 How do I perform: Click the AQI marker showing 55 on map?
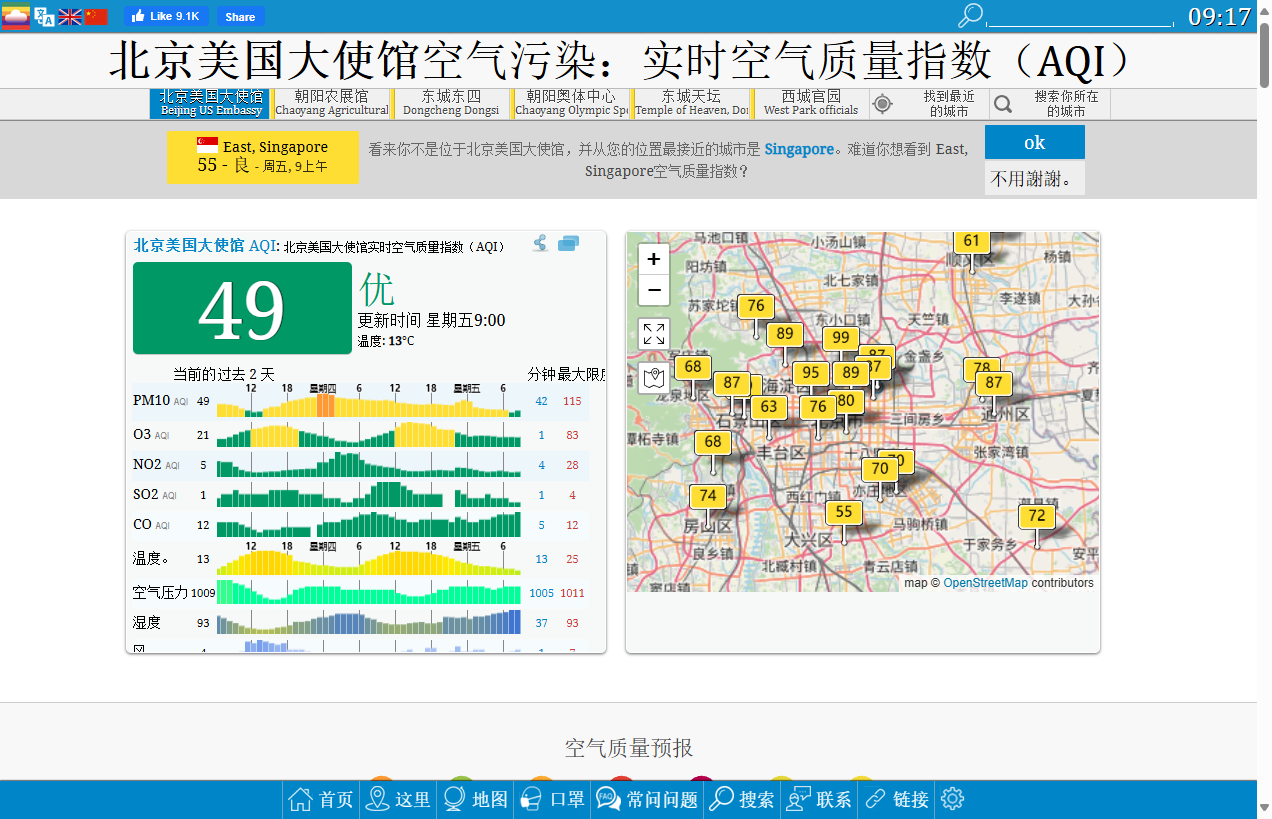pyautogui.click(x=843, y=510)
